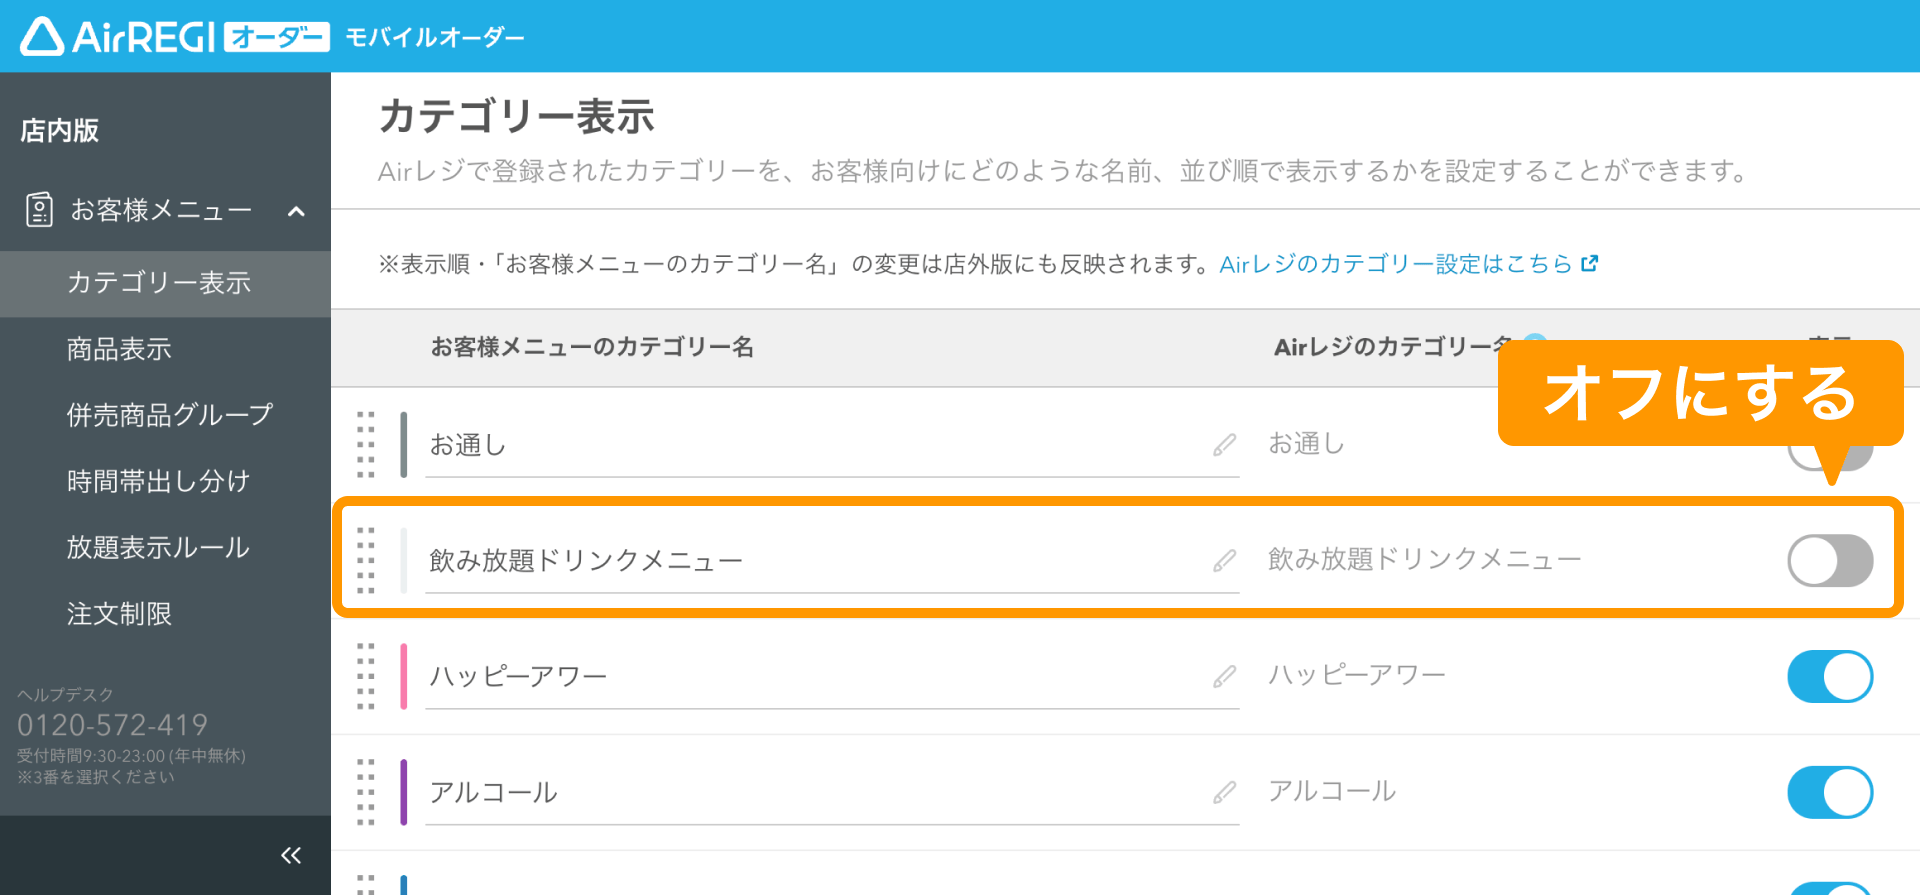Image resolution: width=1920 pixels, height=895 pixels.
Task: Collapse the お客様メニュー section chevron
Action: pos(296,211)
